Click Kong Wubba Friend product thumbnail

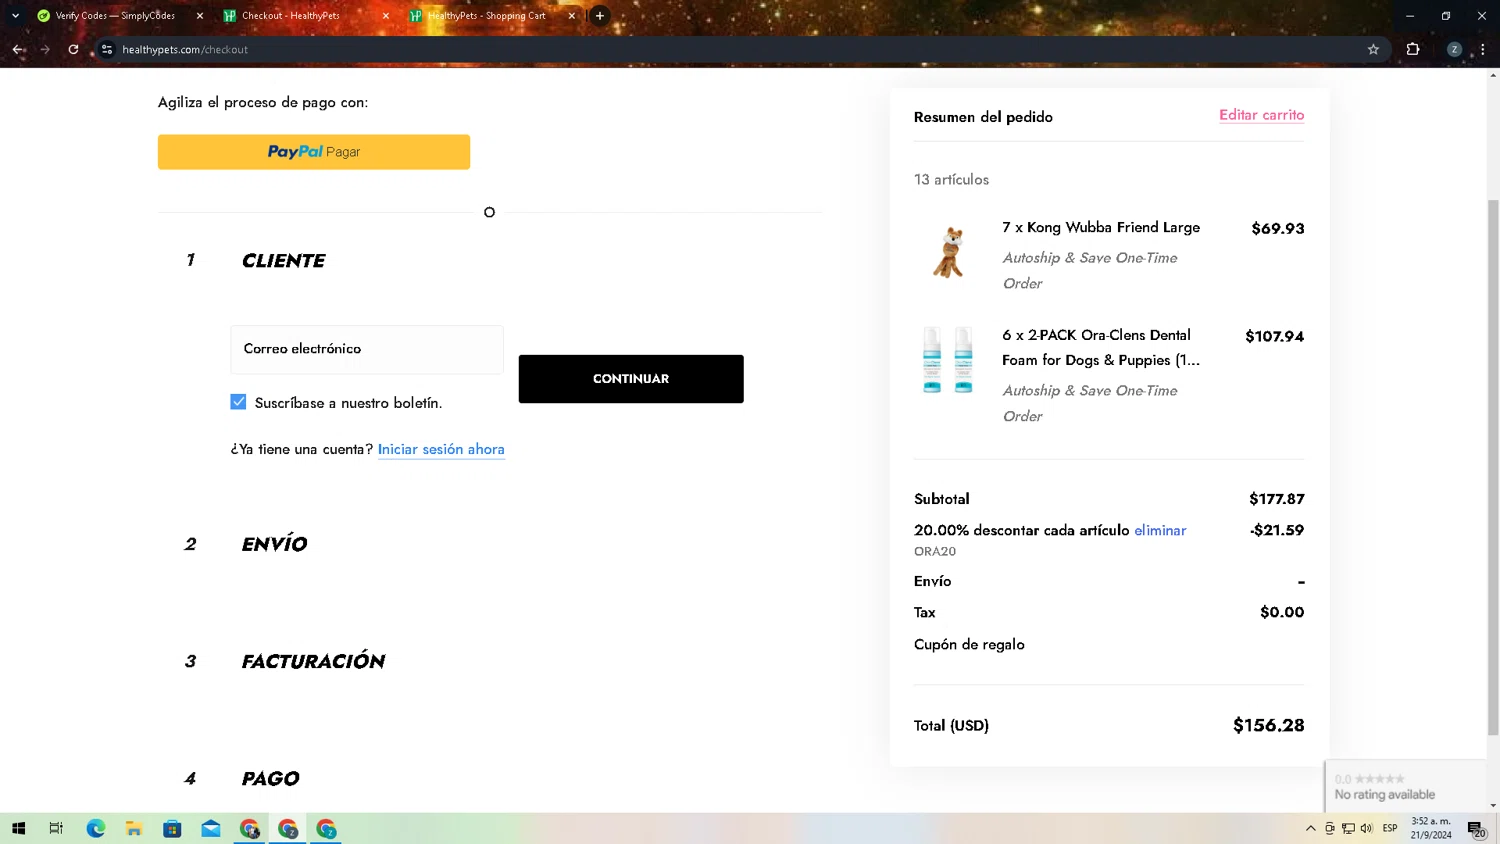(x=949, y=252)
